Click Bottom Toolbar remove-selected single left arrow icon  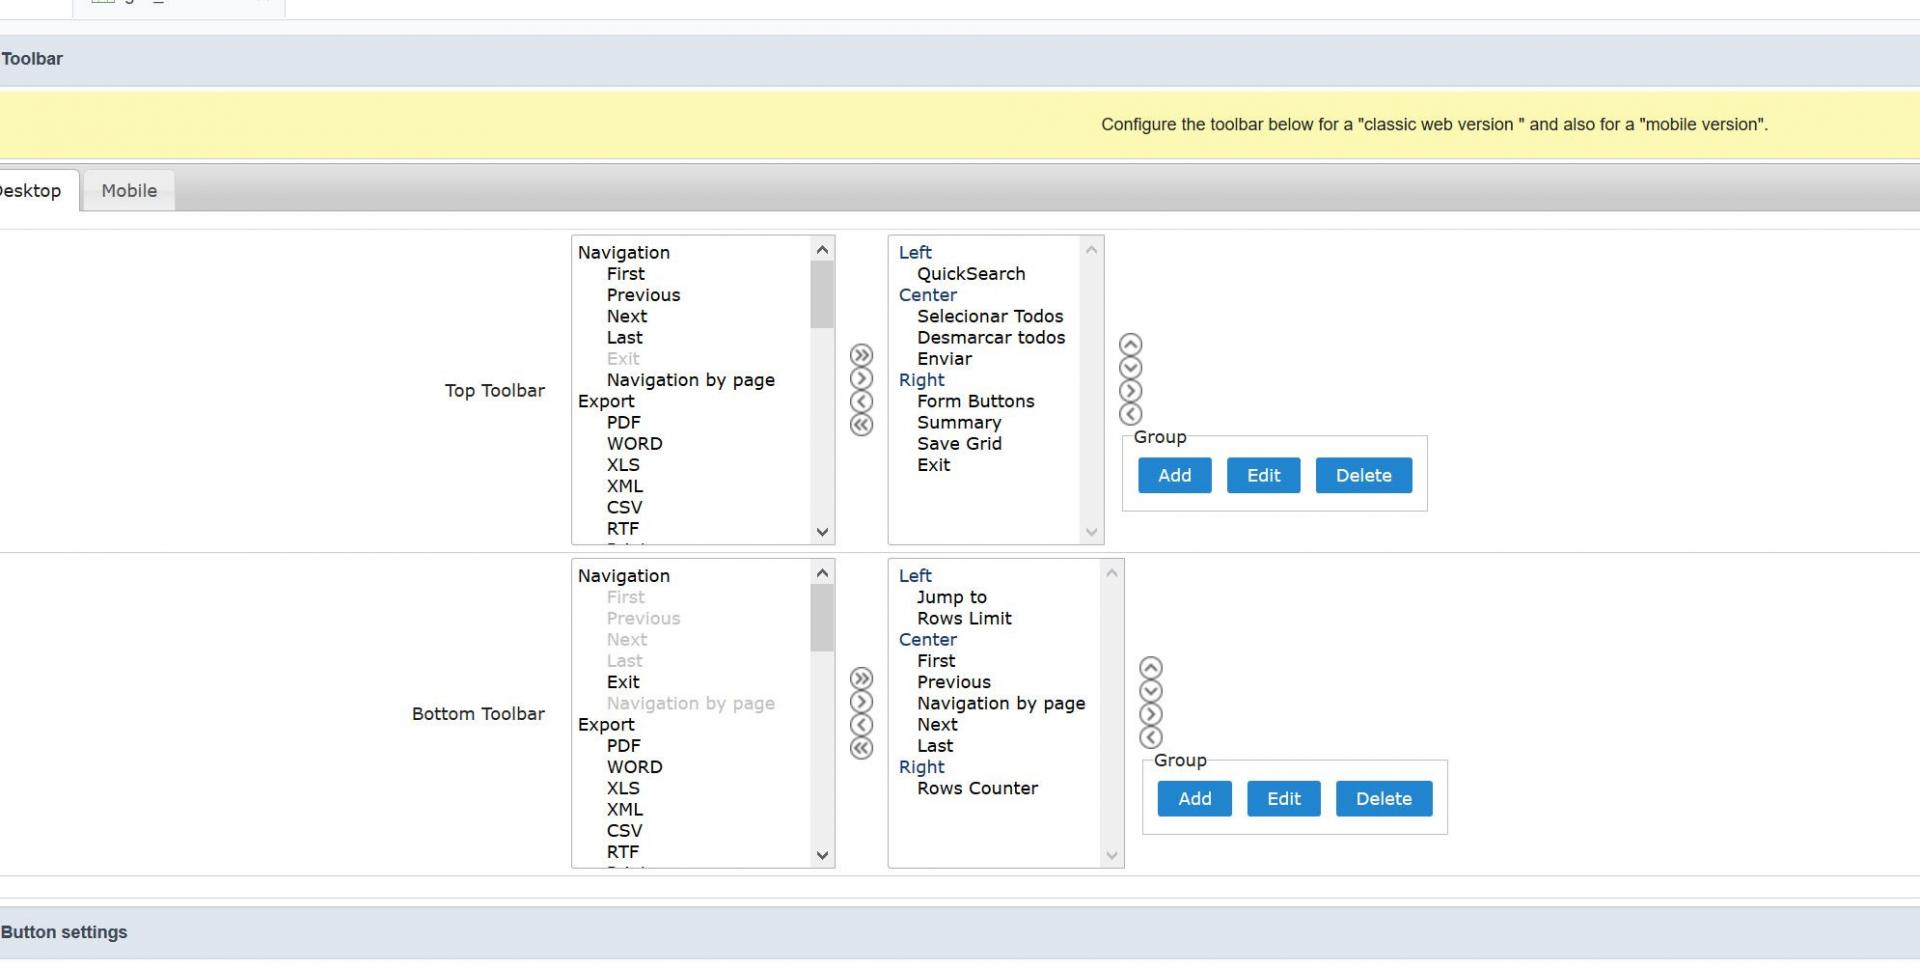point(861,724)
